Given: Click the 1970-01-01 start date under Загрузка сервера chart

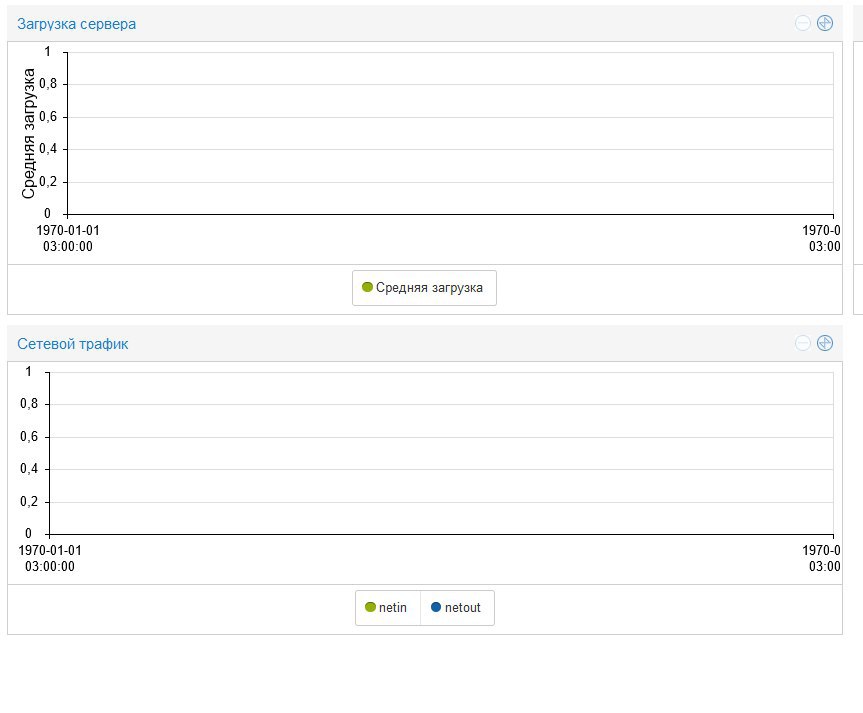Looking at the screenshot, I should pos(68,230).
